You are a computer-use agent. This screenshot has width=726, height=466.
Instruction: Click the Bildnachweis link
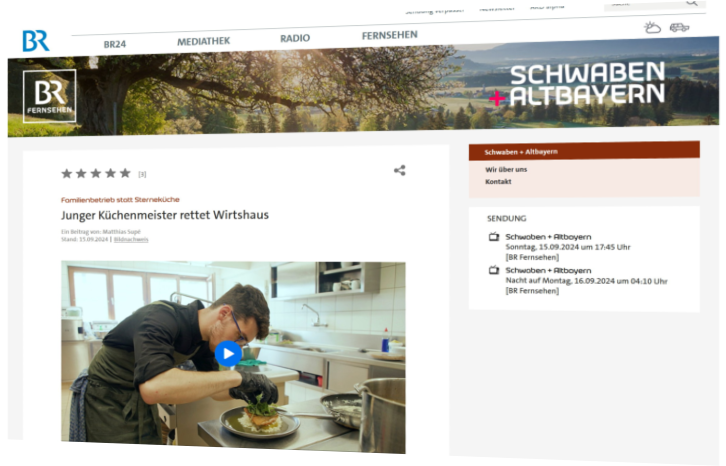click(x=131, y=239)
